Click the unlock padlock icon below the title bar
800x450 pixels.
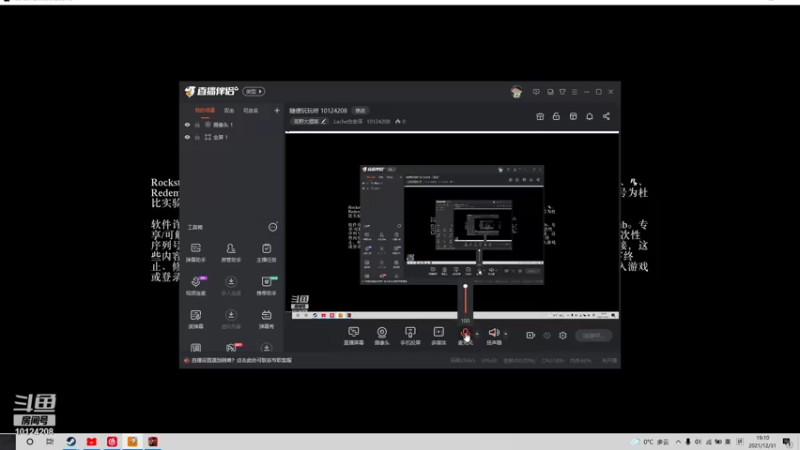[556, 116]
